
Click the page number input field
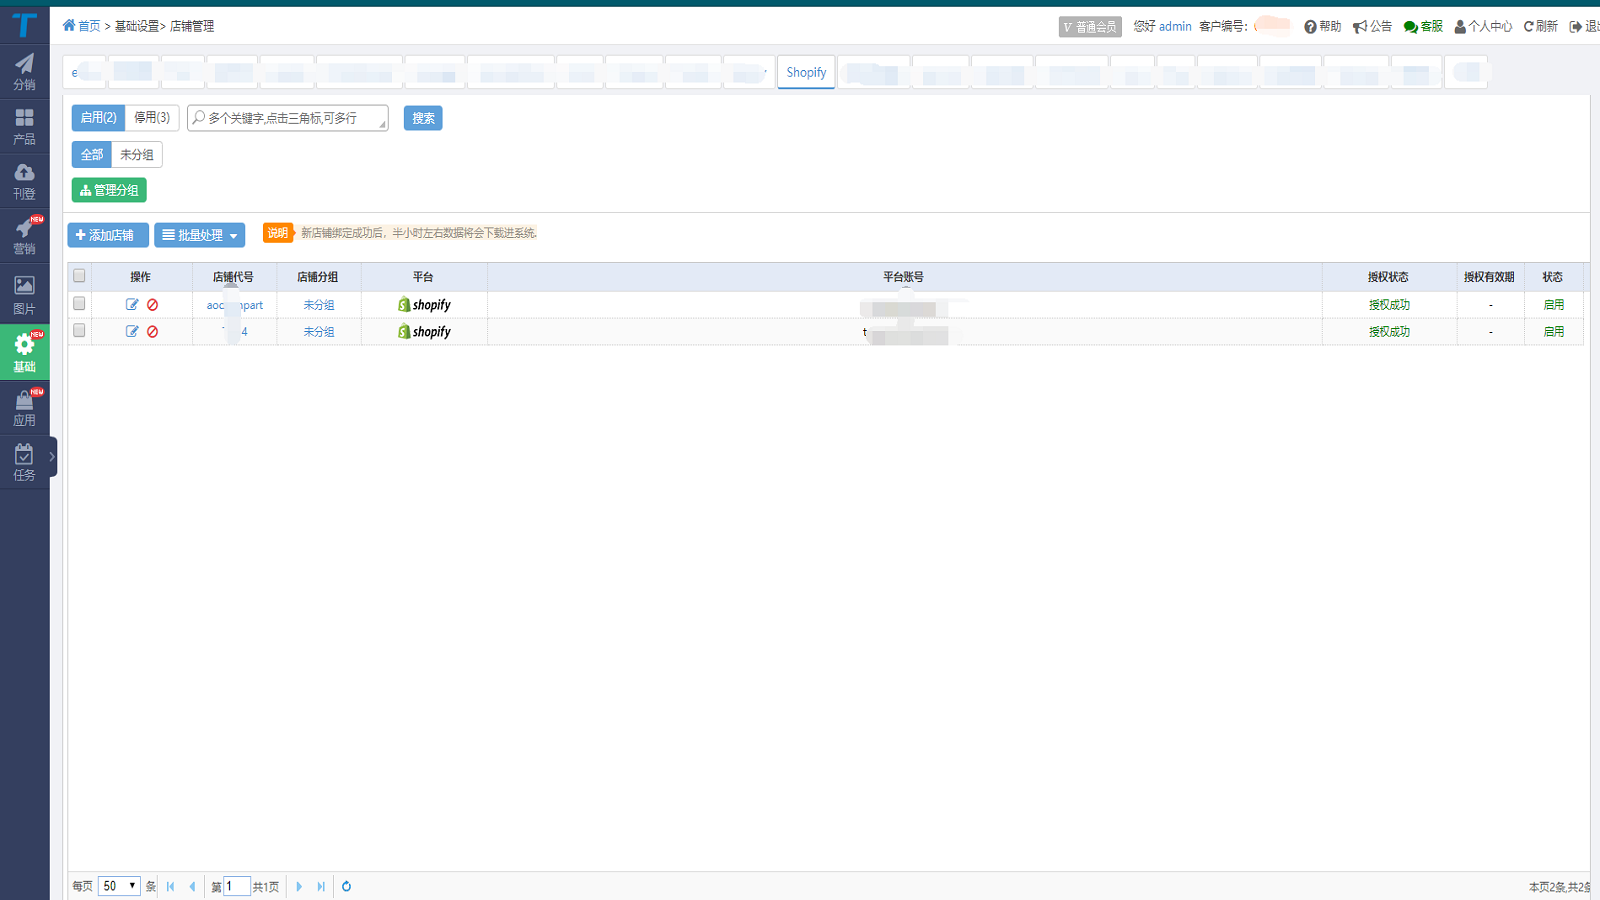point(236,886)
